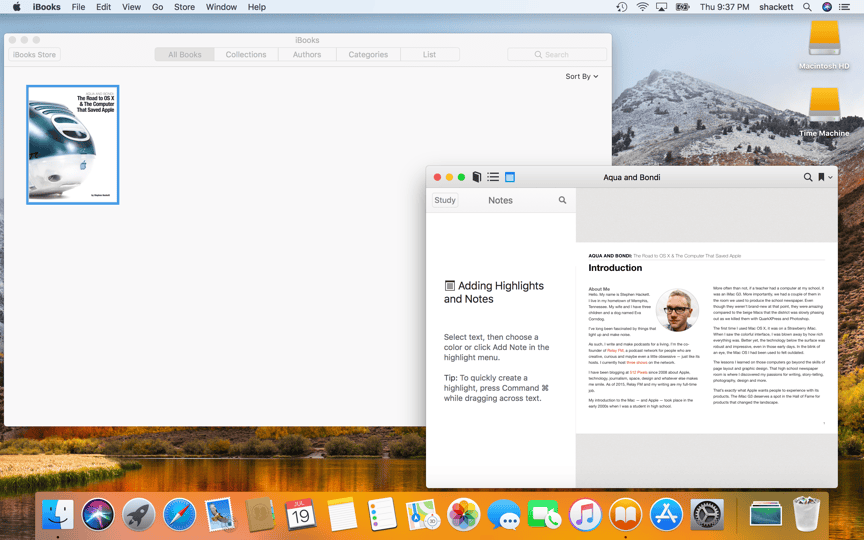Open the Trash in the Dock
This screenshot has height=540, width=864.
(806, 514)
